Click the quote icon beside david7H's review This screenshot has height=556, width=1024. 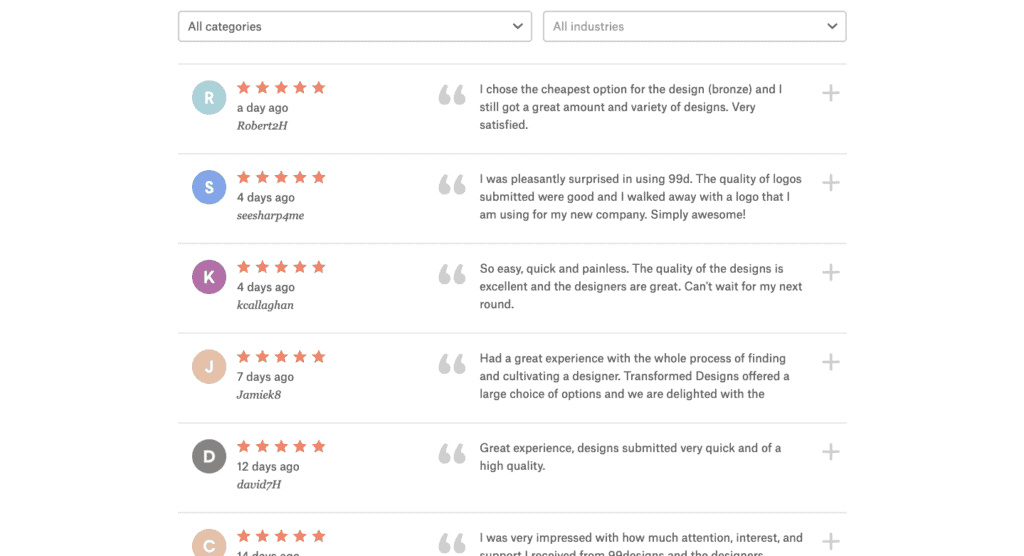tap(452, 453)
